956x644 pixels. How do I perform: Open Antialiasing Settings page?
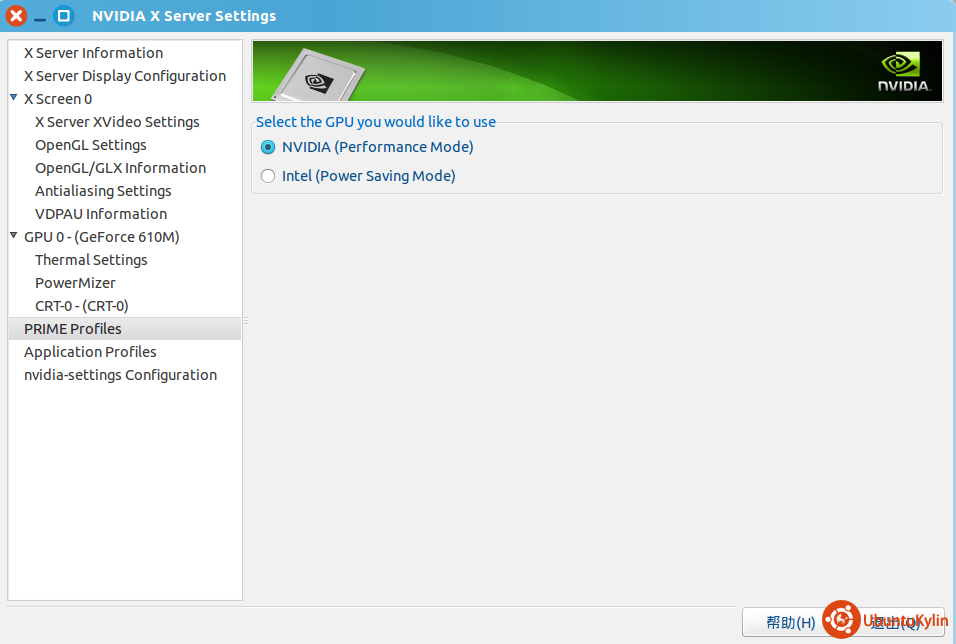pos(103,191)
